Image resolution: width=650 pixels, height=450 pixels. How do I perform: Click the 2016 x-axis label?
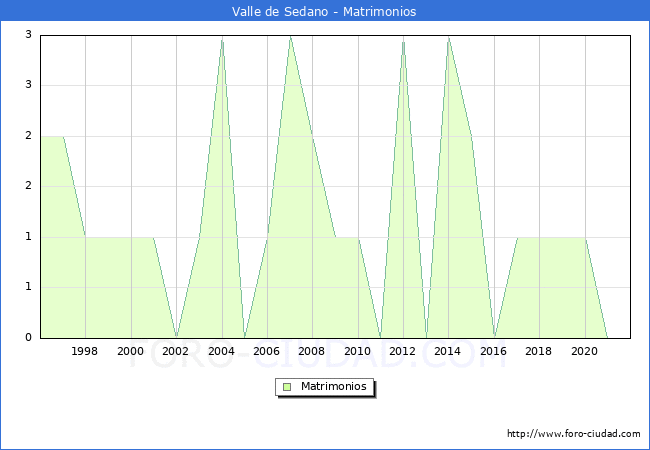tap(493, 351)
